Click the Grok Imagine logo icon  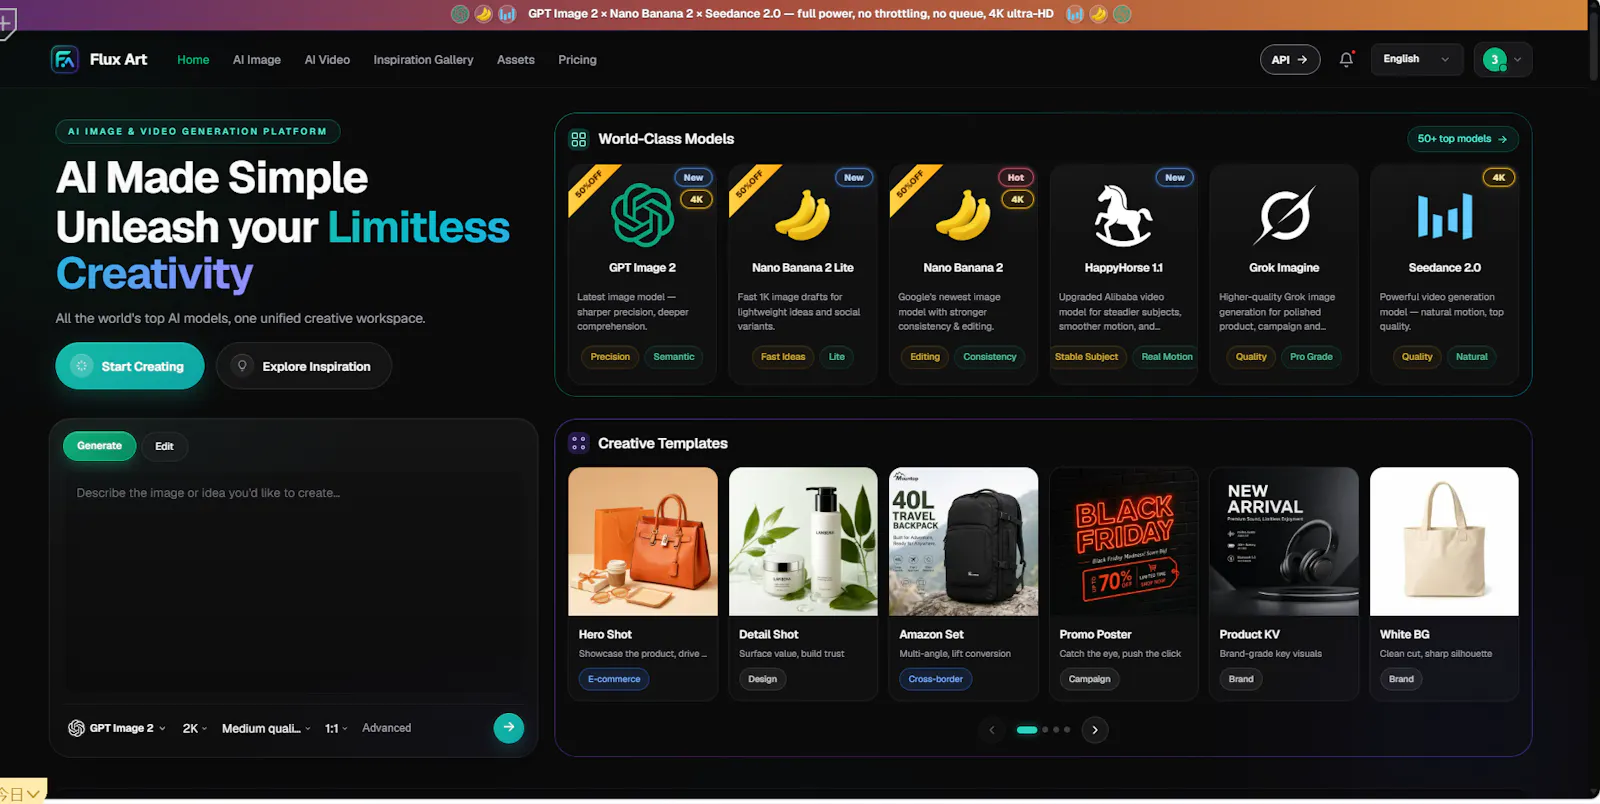point(1284,215)
